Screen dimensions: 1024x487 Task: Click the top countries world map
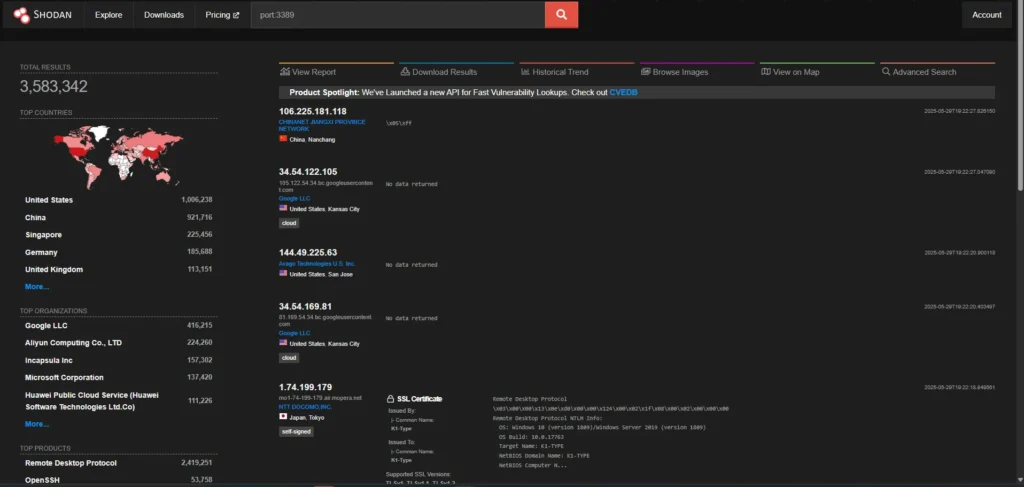pos(118,155)
